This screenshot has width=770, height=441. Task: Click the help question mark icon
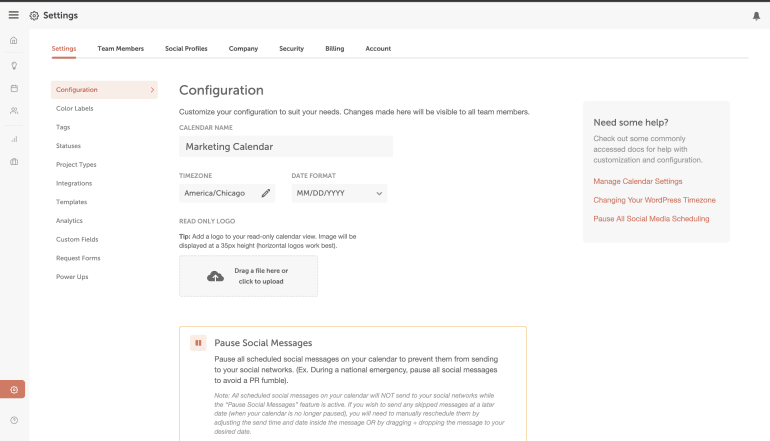click(13, 420)
